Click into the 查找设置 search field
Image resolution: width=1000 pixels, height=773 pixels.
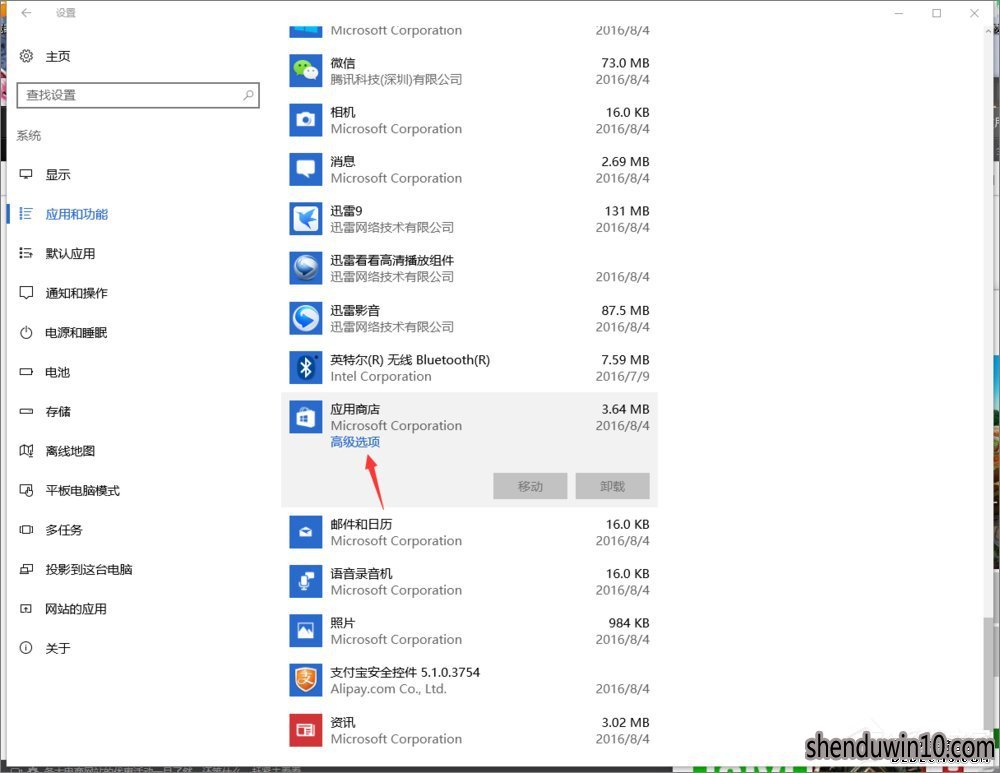pos(138,95)
